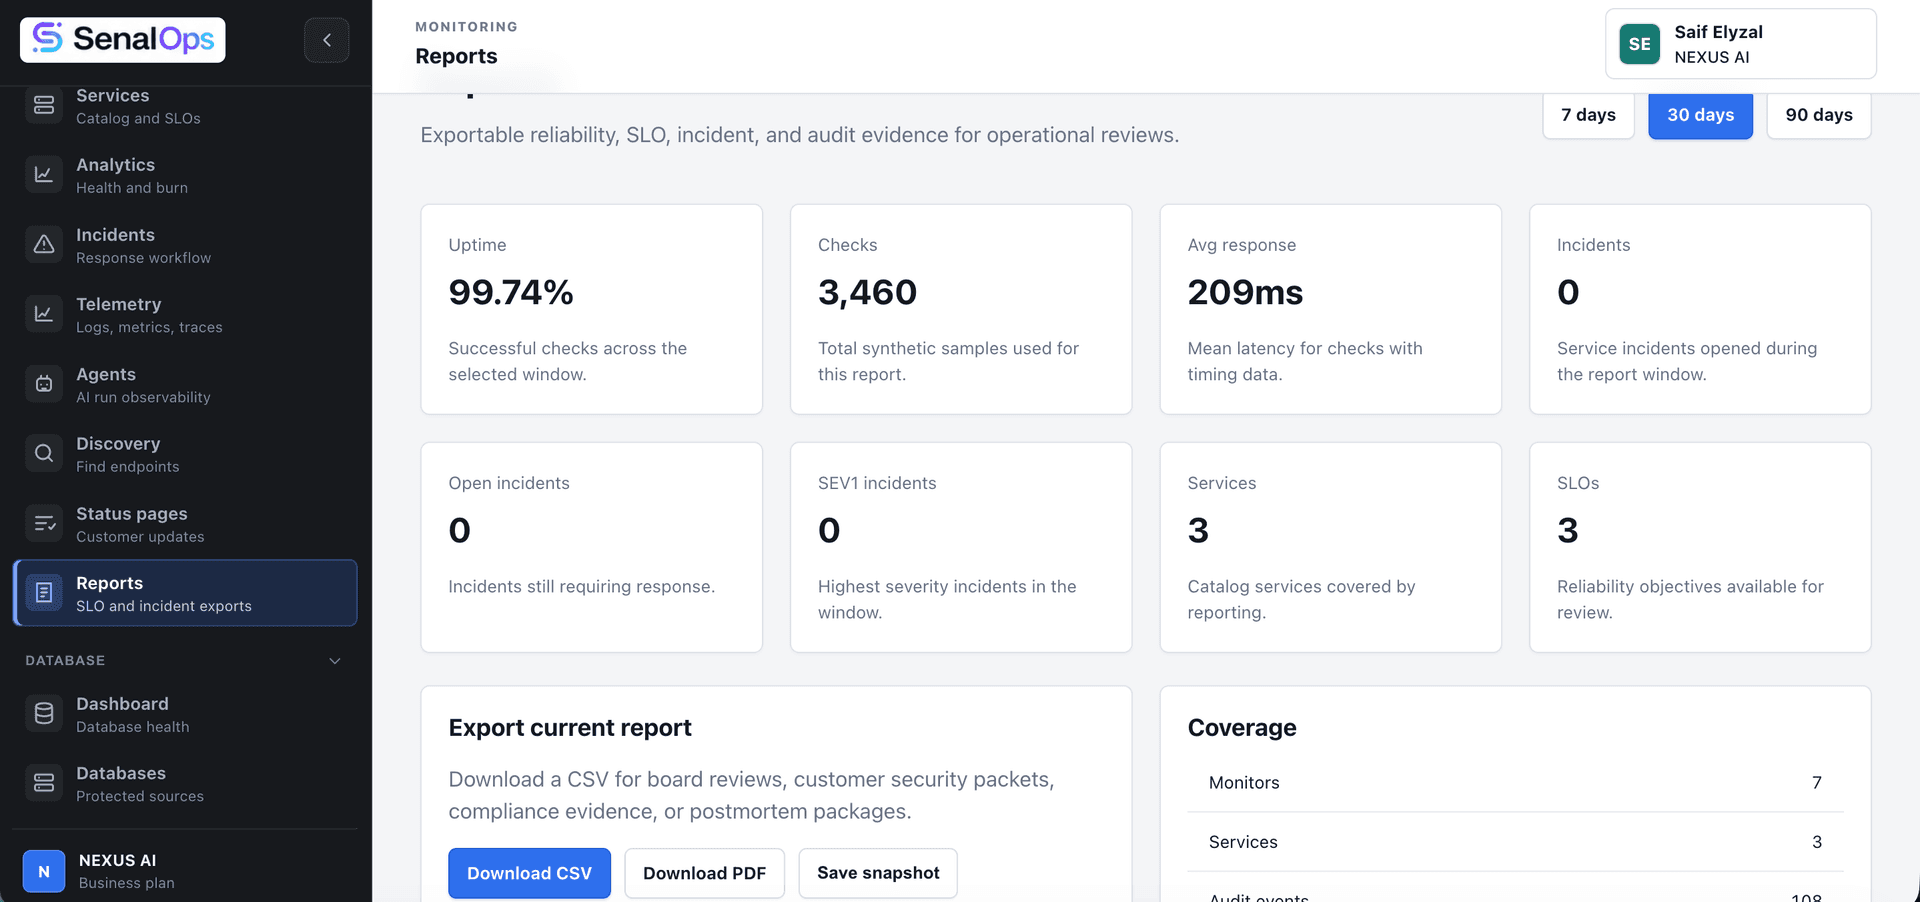Navigate to Telemetry logs, metrics, traces

click(x=185, y=314)
